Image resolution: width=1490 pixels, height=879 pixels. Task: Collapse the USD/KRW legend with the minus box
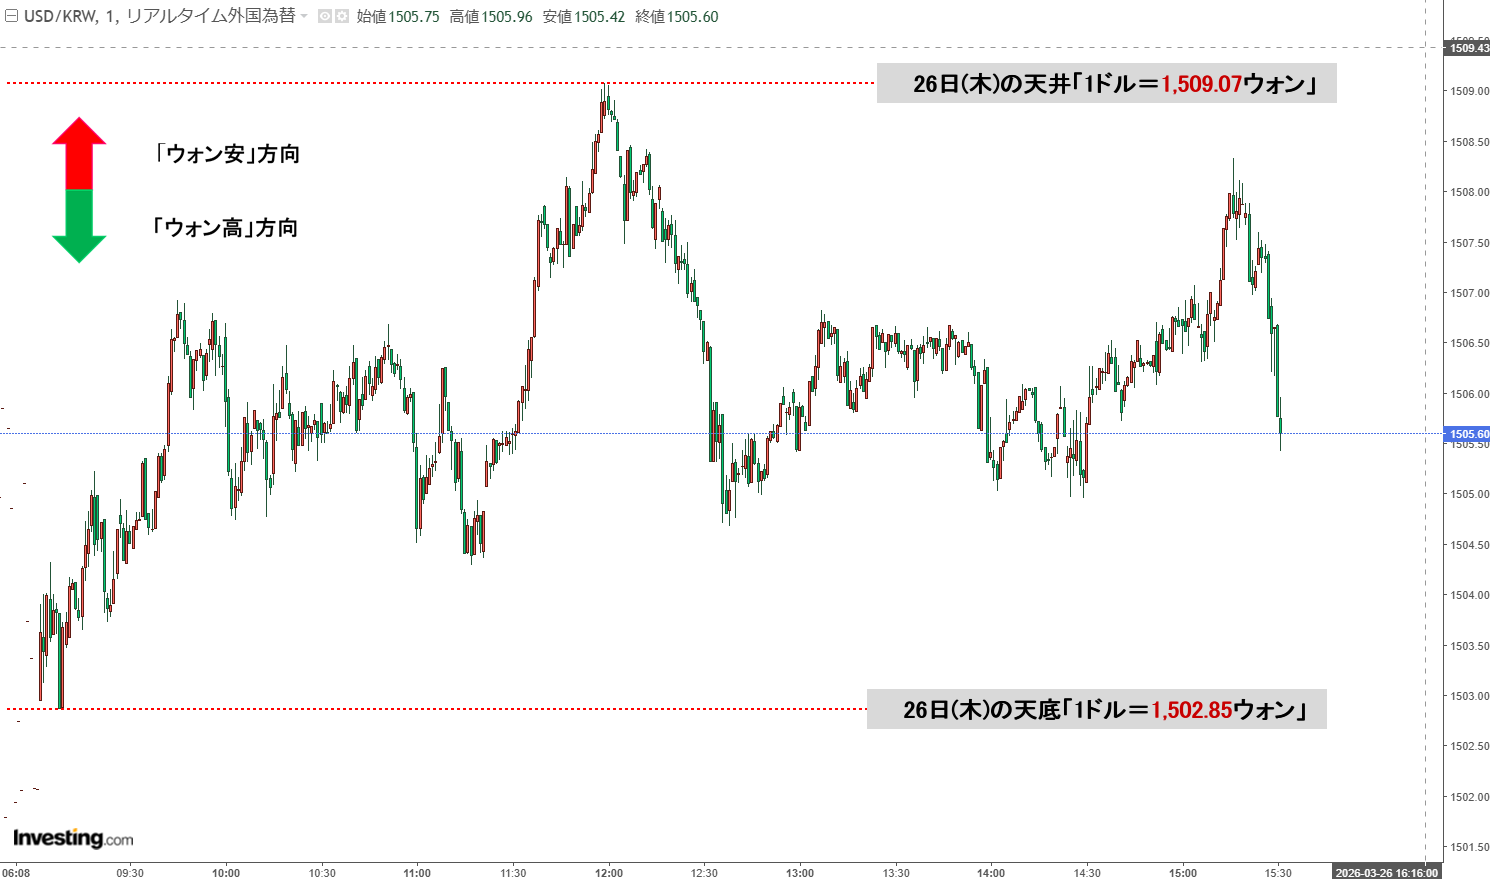pos(11,17)
